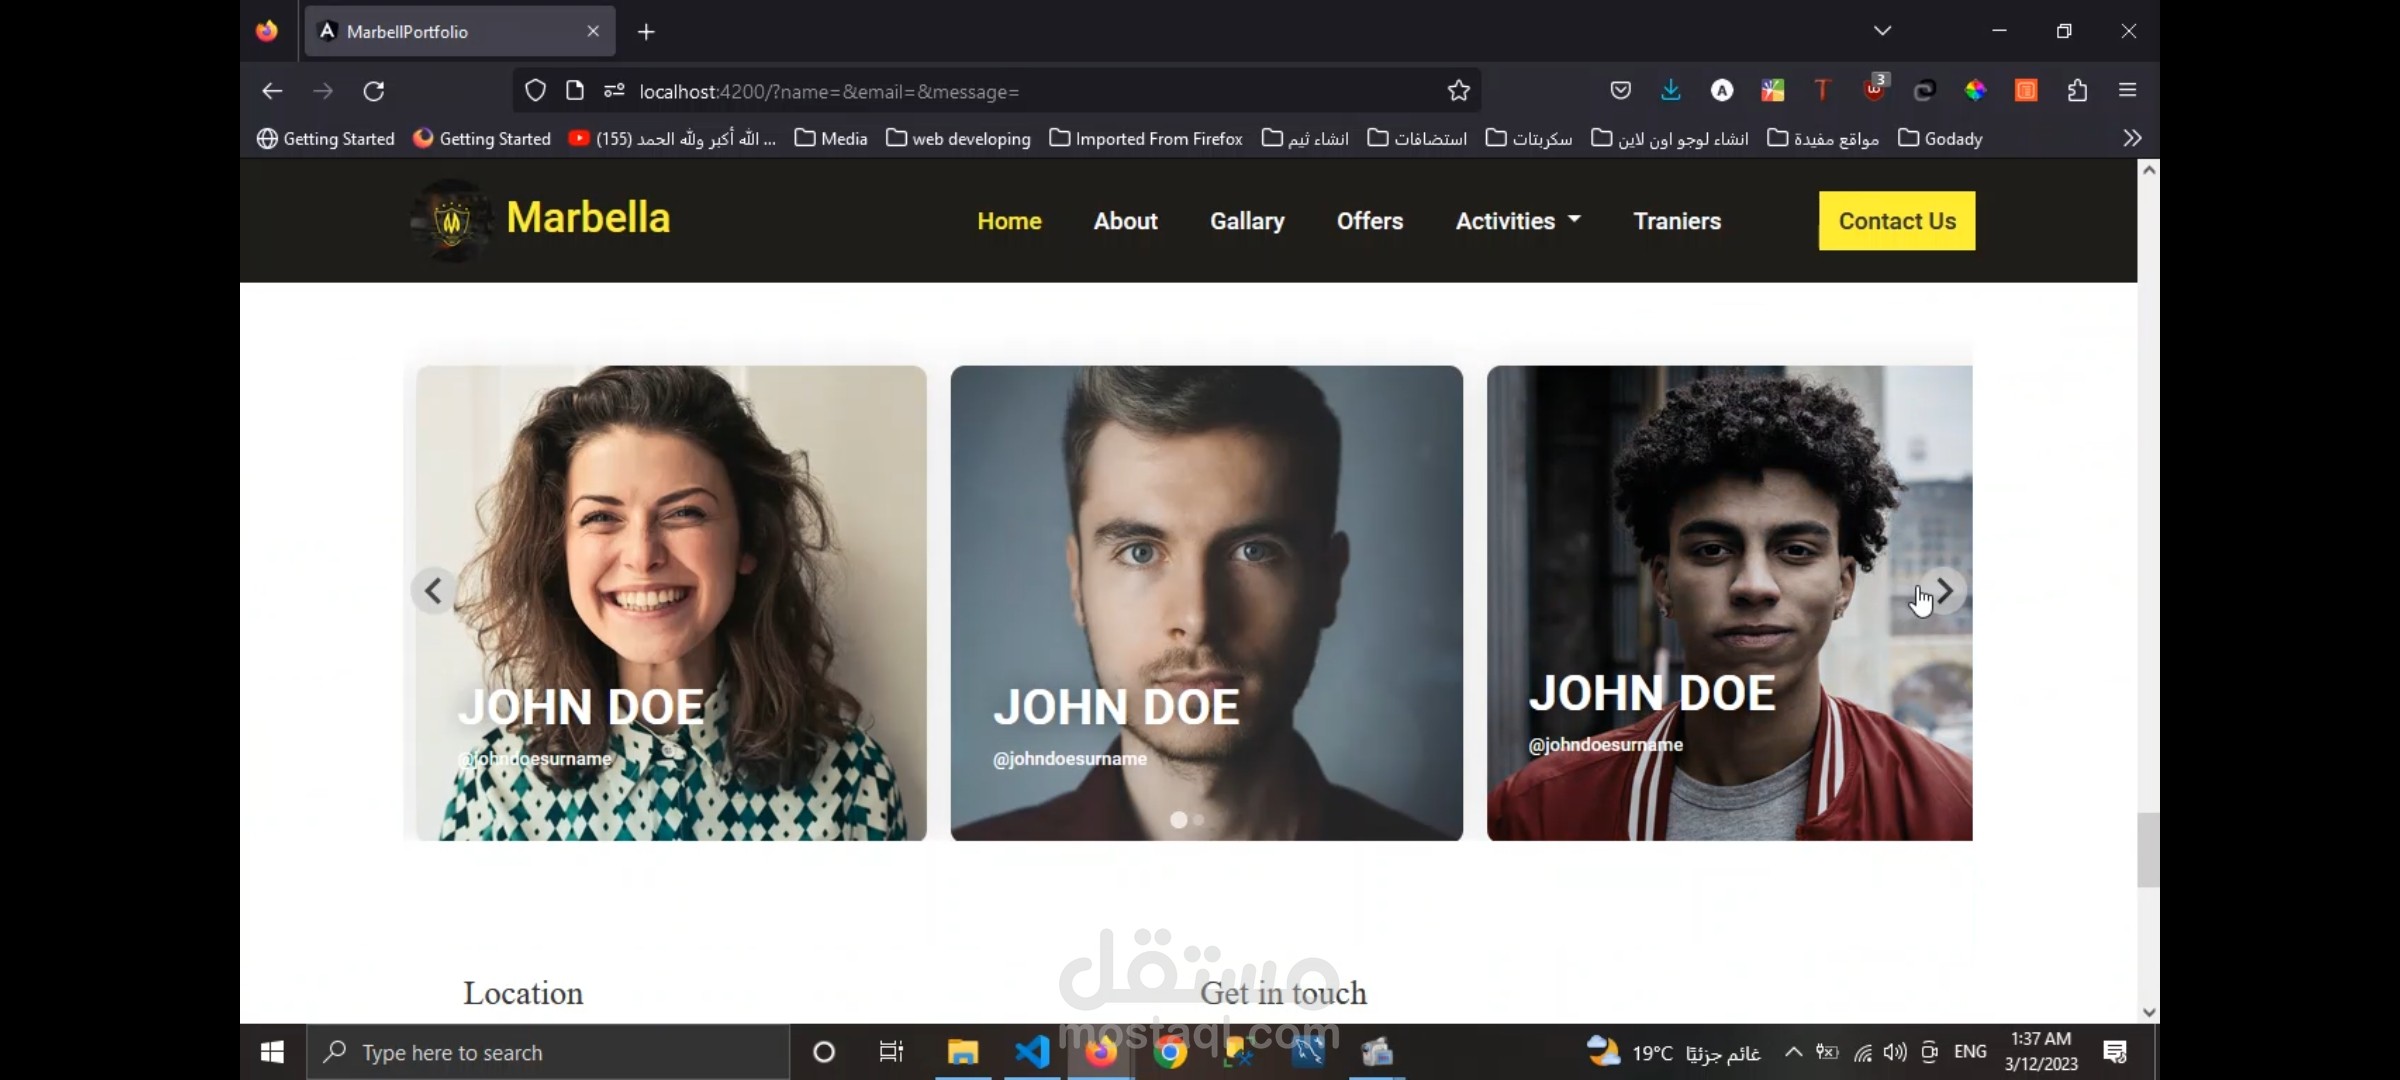Go to Offers navigation item

(x=1369, y=221)
